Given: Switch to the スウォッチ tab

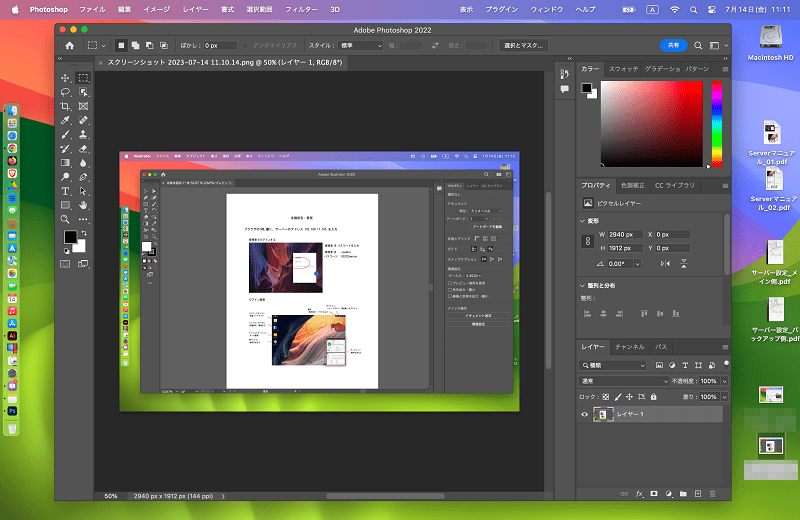Looking at the screenshot, I should 623,69.
